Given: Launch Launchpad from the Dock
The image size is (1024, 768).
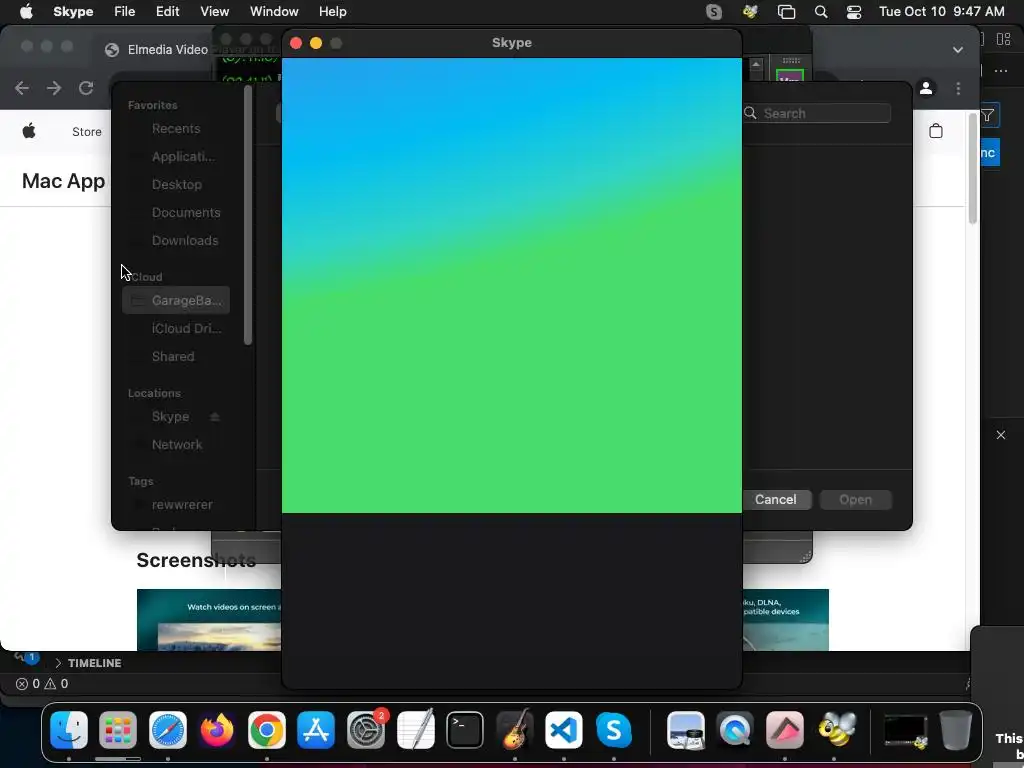Looking at the screenshot, I should [118, 729].
